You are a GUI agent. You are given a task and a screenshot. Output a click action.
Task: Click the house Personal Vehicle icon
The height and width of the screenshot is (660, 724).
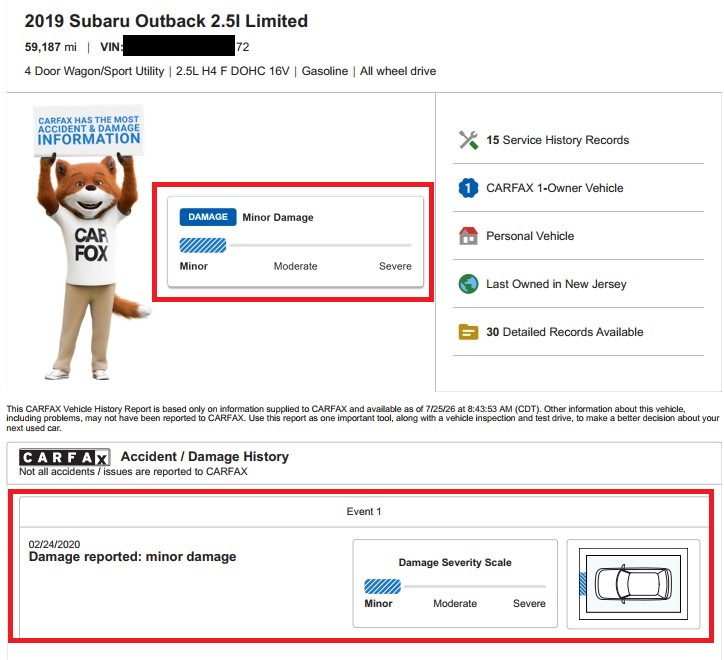[x=468, y=236]
